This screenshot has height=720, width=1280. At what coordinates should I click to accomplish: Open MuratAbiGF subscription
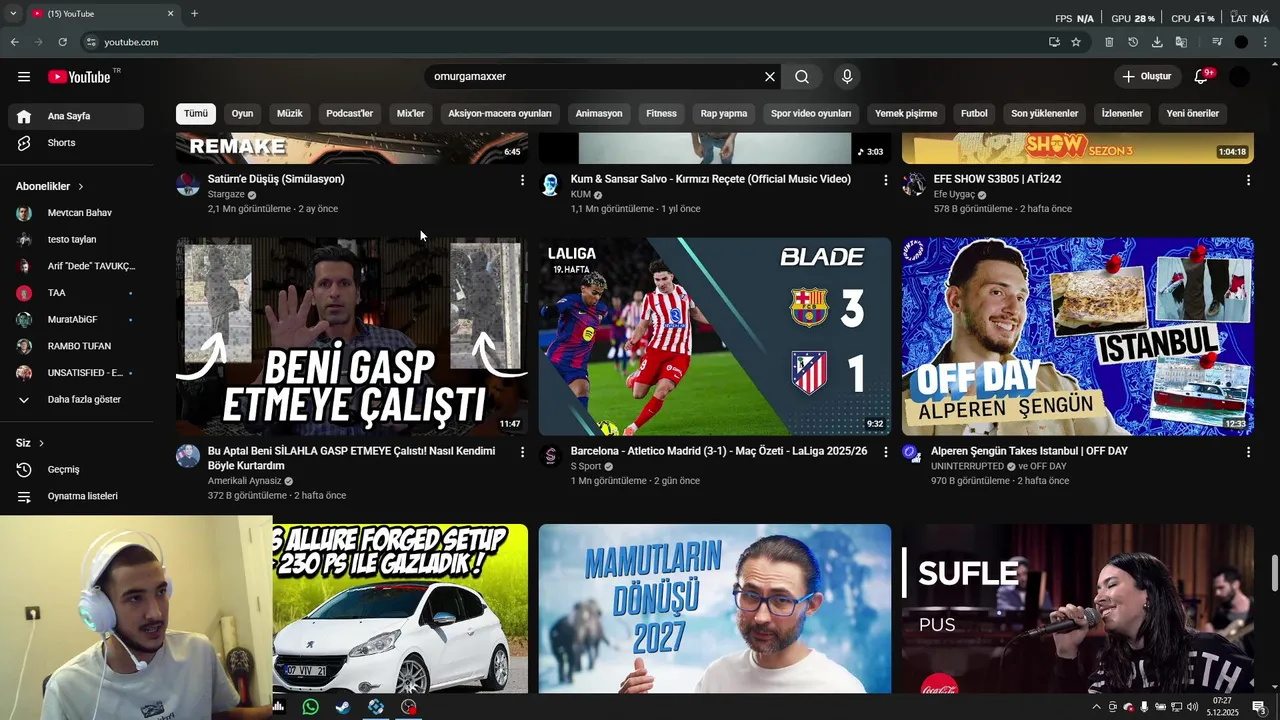point(76,320)
